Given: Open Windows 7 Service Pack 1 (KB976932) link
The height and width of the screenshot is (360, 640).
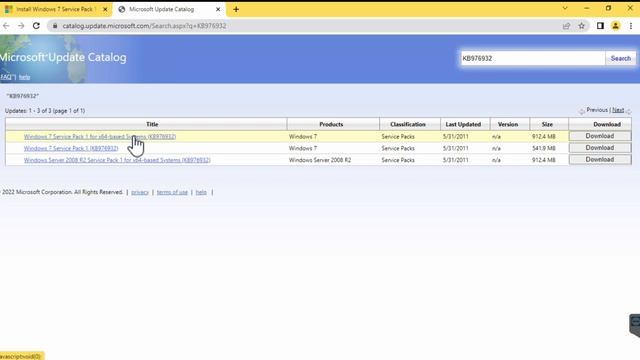Looking at the screenshot, I should pos(71,148).
